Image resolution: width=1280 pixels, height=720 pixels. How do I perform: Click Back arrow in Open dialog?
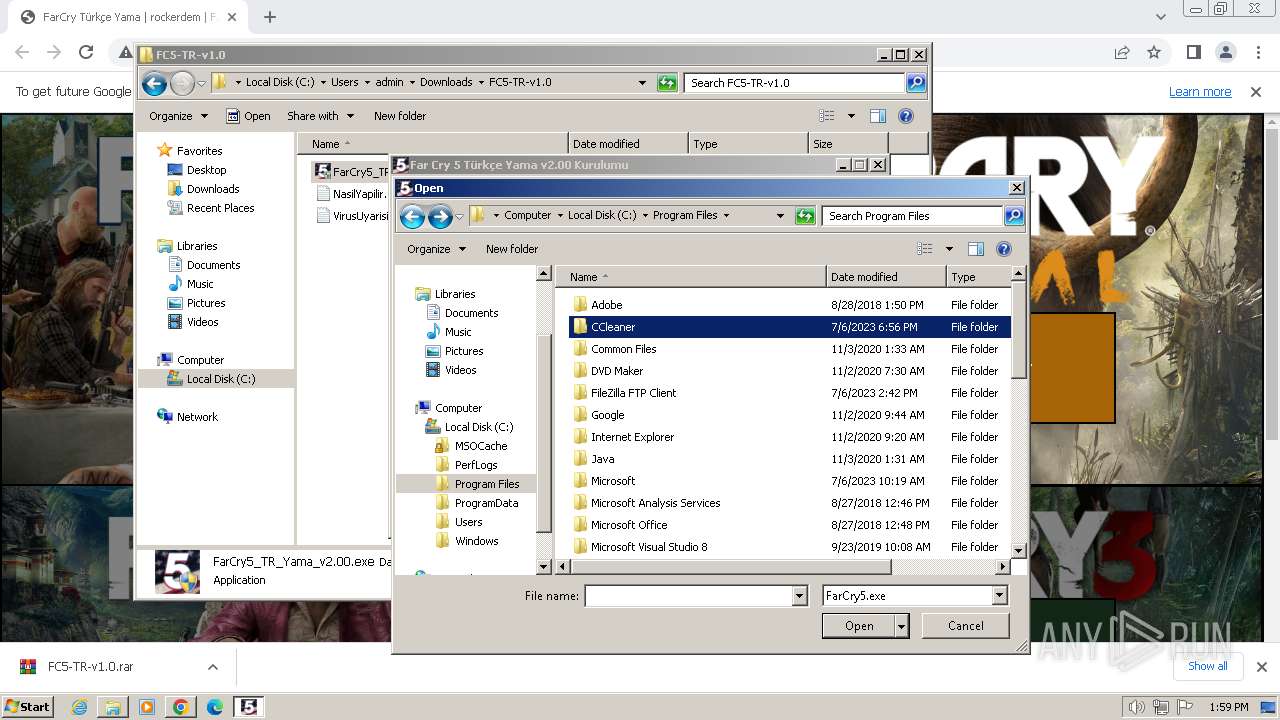412,216
